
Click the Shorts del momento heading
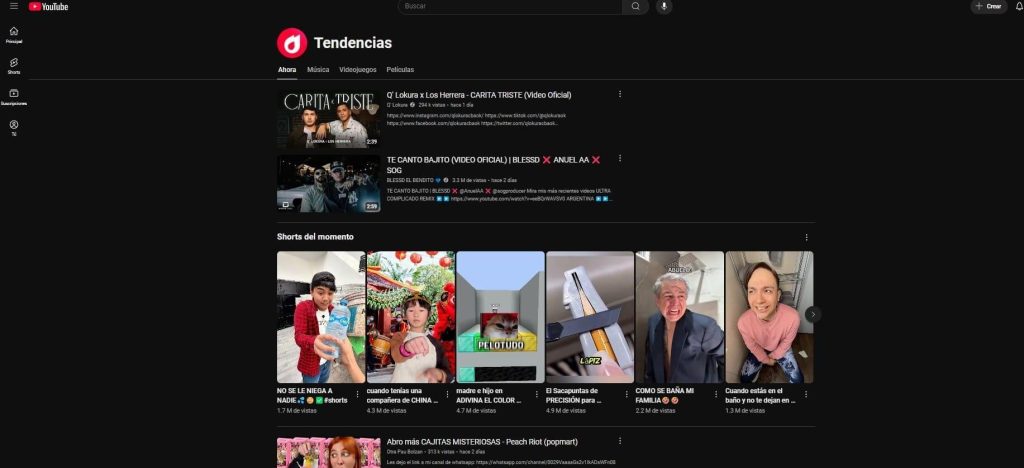coord(315,237)
